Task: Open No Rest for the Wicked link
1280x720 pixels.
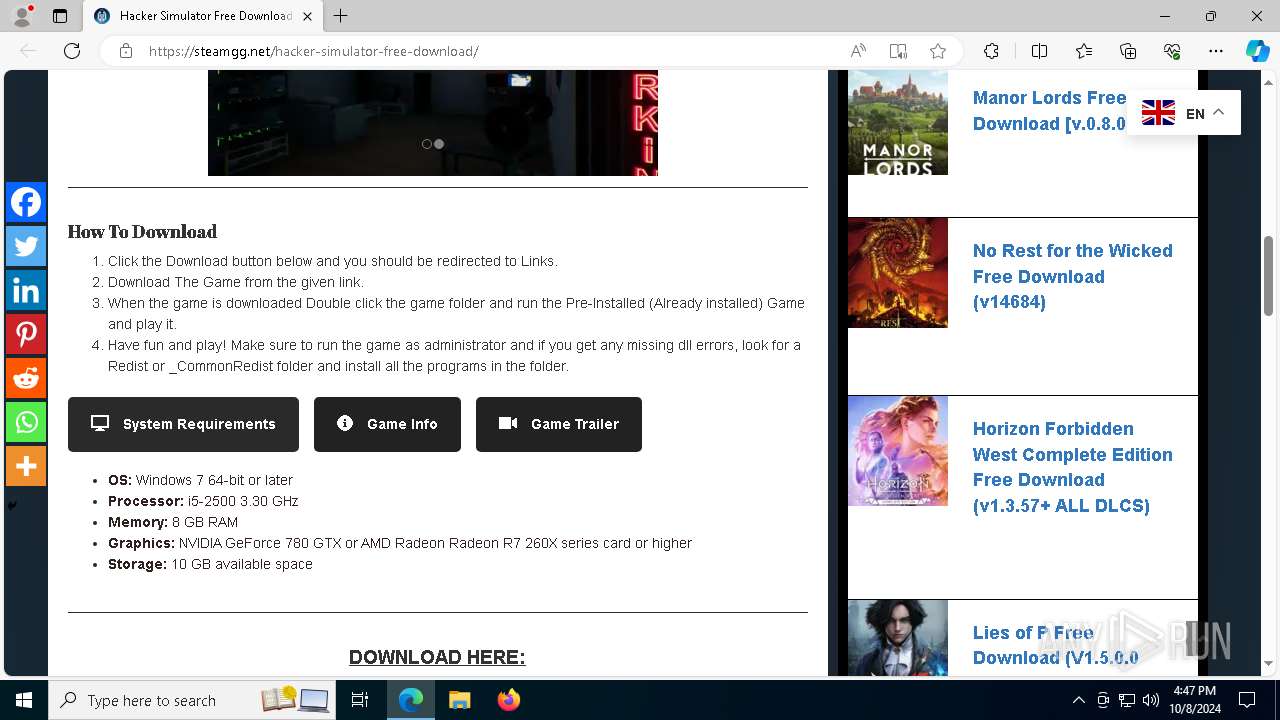Action: coord(1072,276)
